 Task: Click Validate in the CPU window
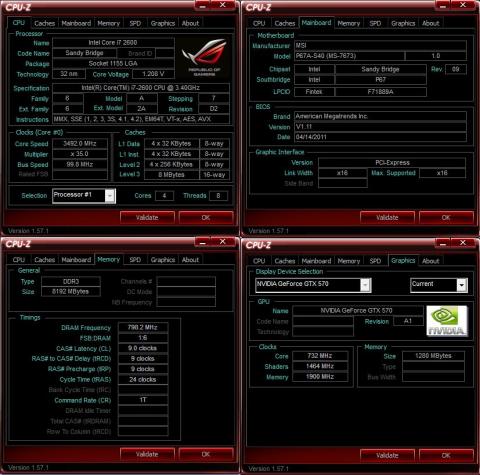coord(147,218)
